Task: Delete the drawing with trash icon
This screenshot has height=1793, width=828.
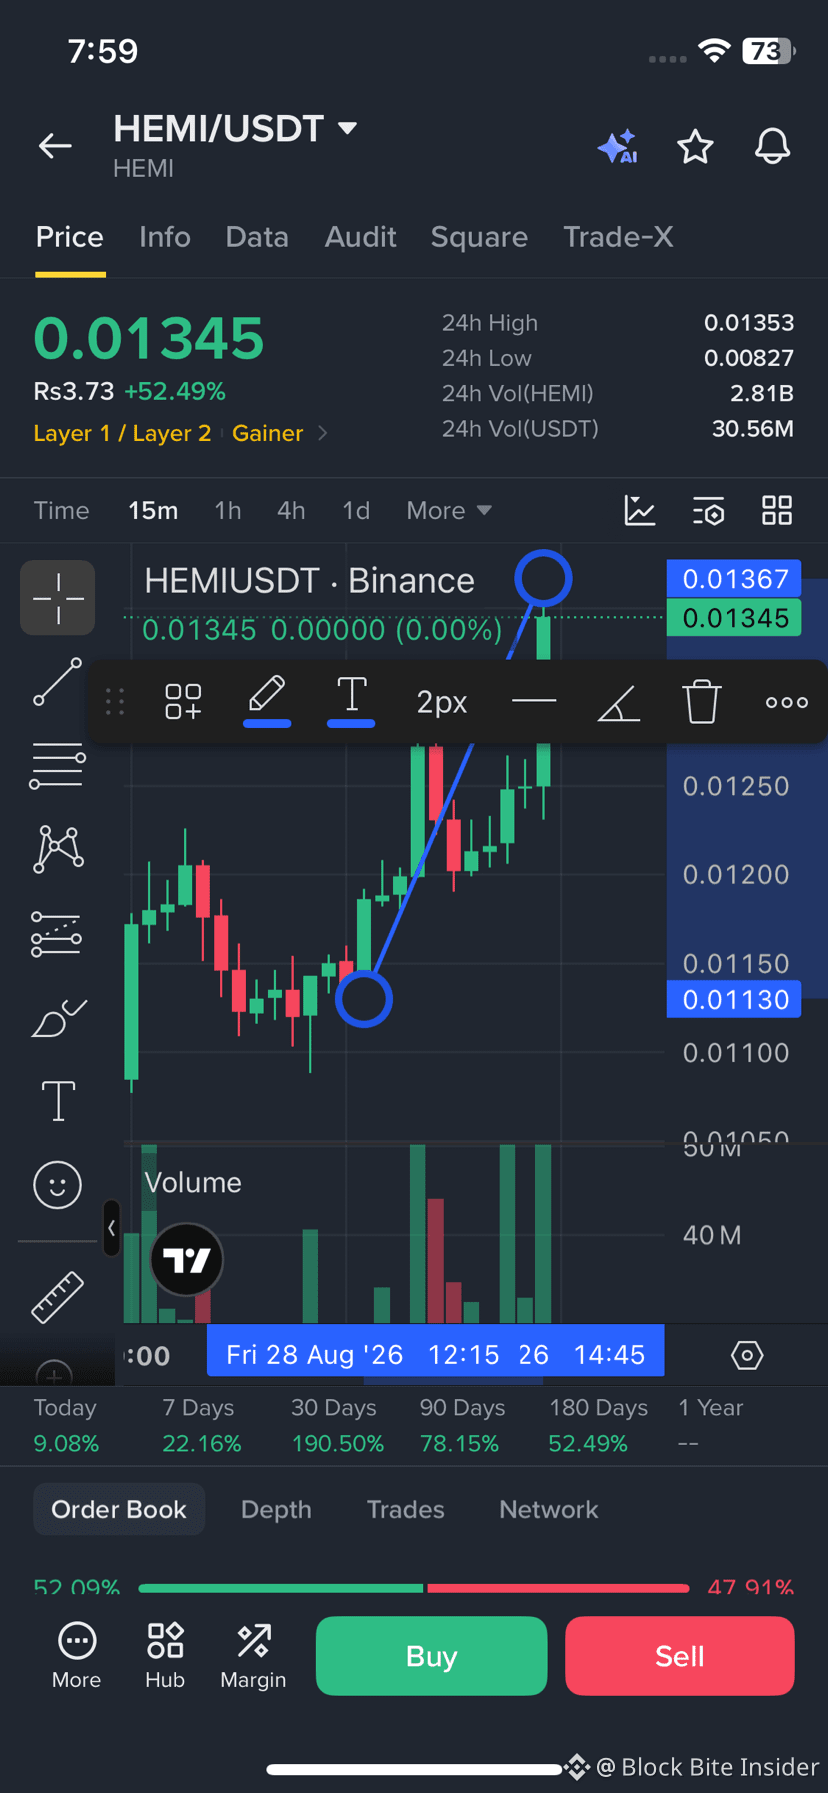Action: pyautogui.click(x=702, y=702)
